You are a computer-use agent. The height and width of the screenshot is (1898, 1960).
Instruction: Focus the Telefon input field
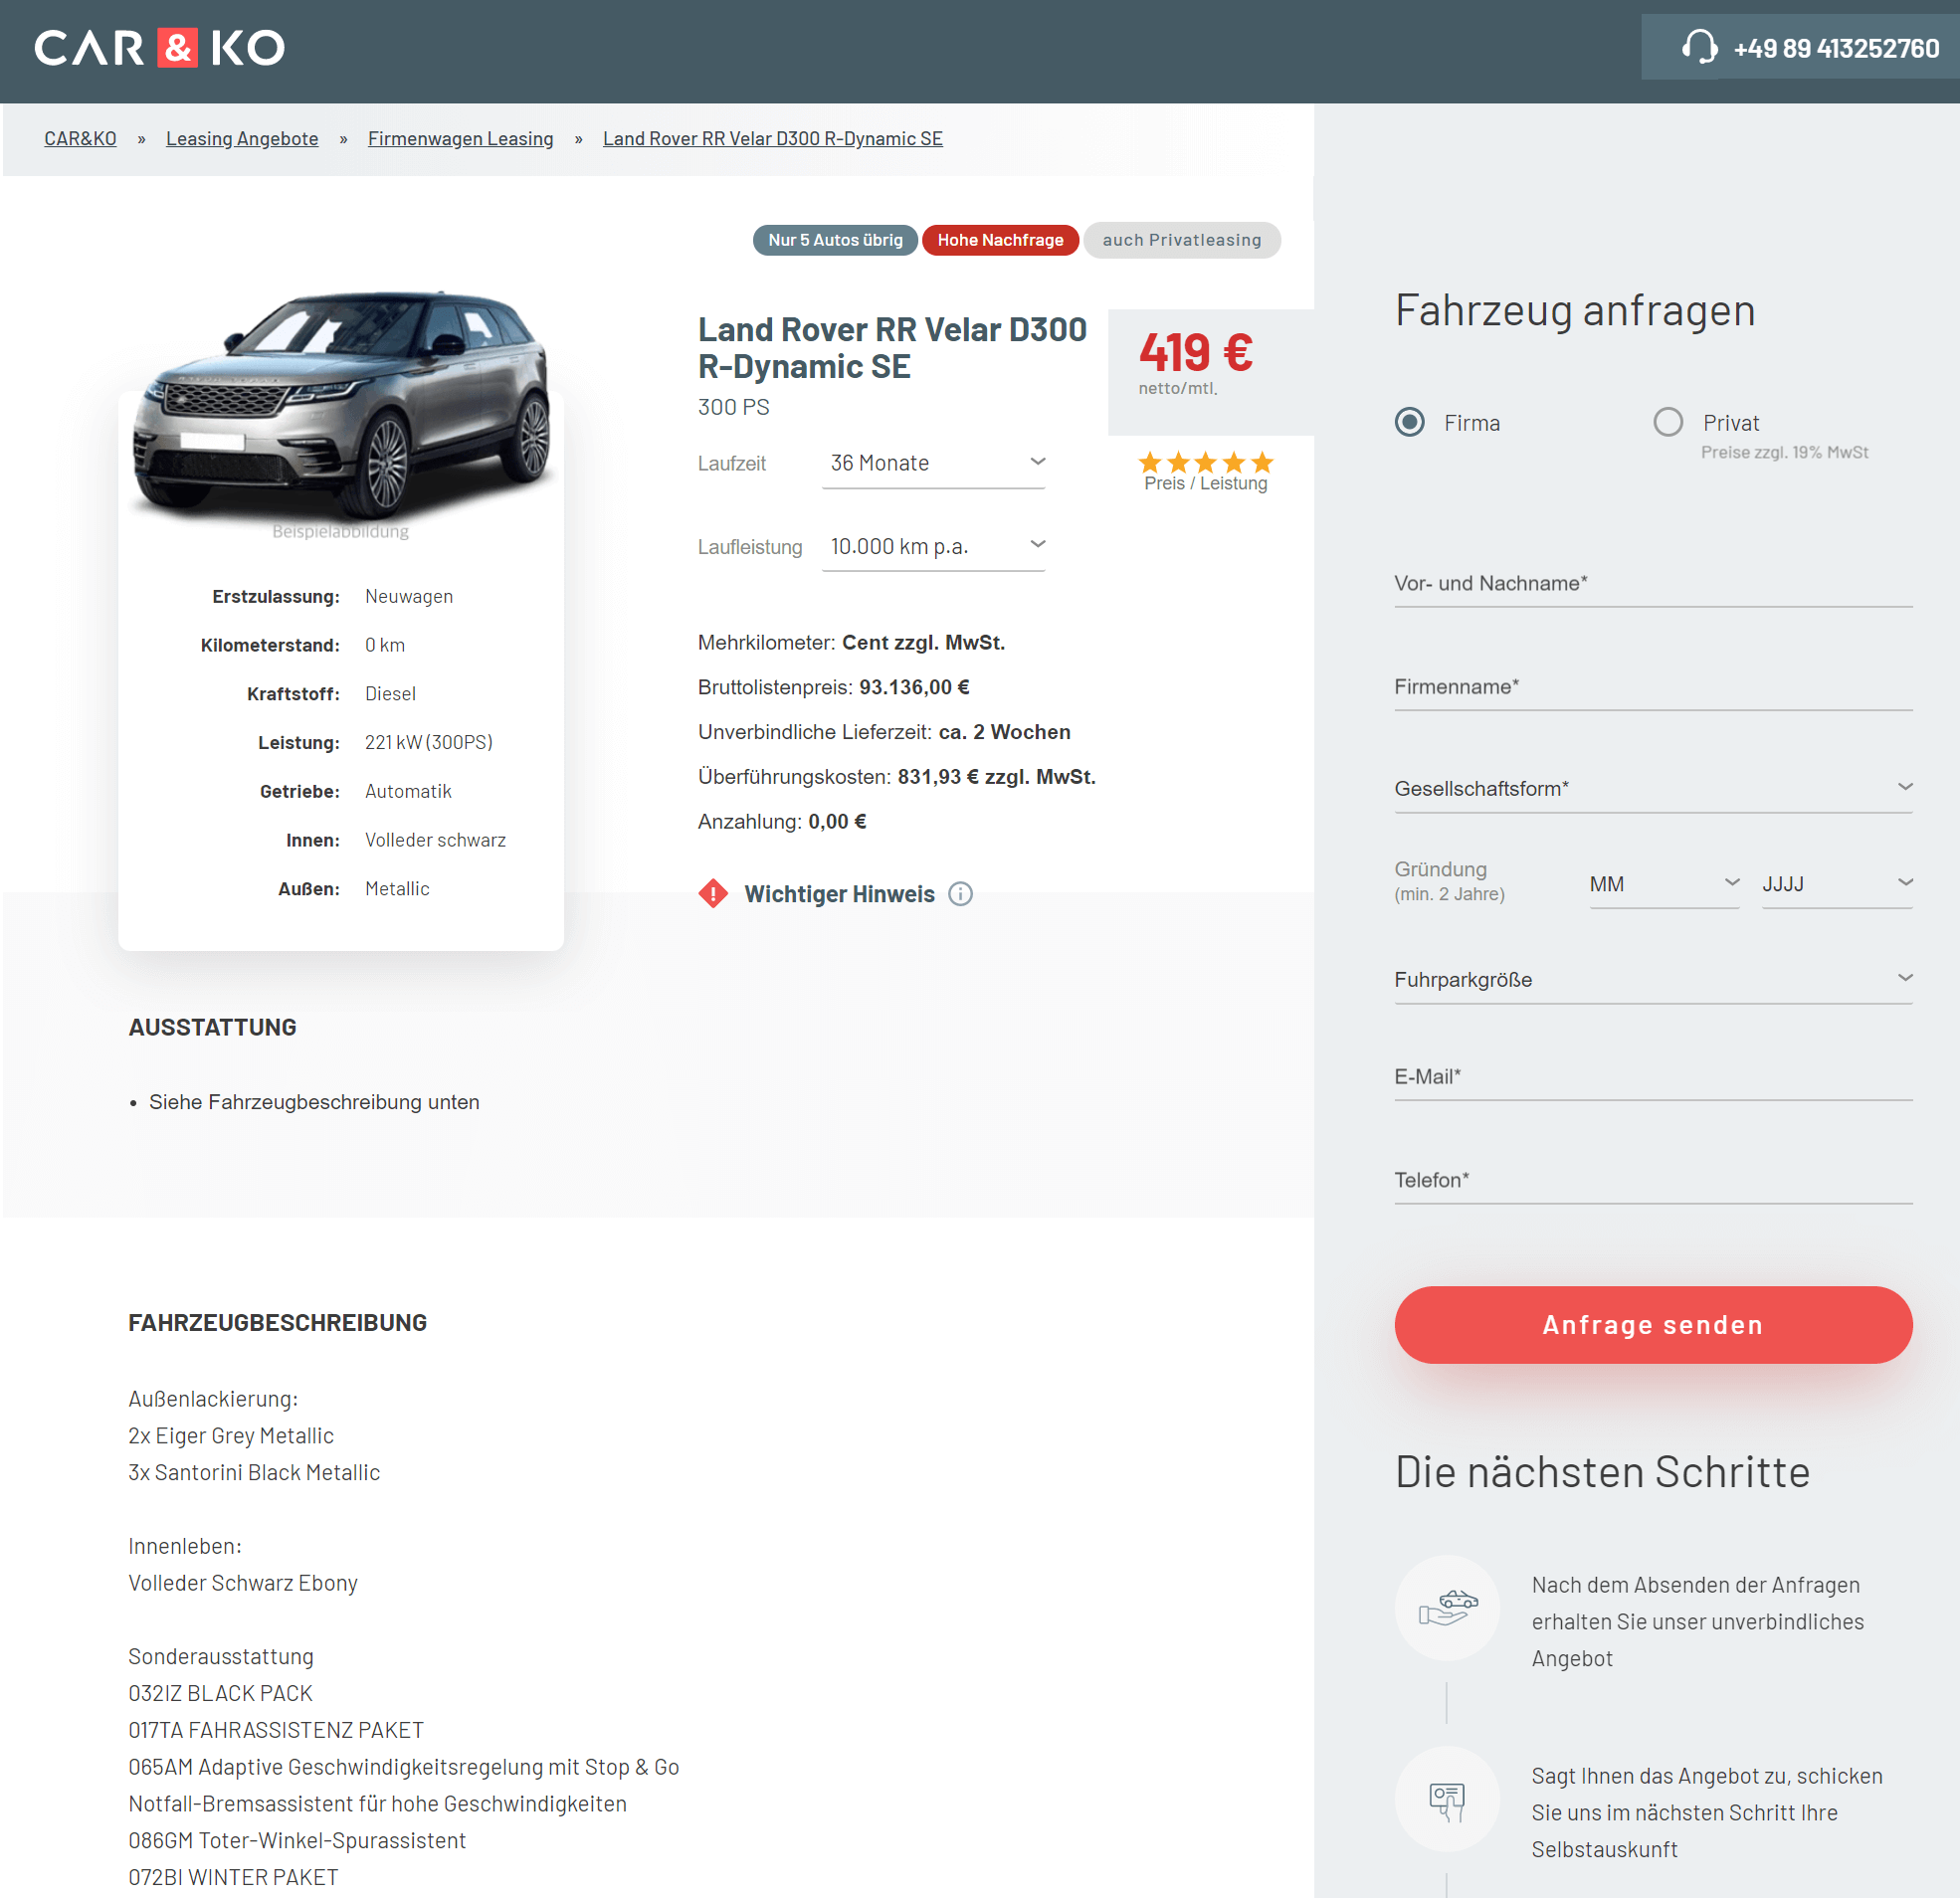coord(1653,1179)
